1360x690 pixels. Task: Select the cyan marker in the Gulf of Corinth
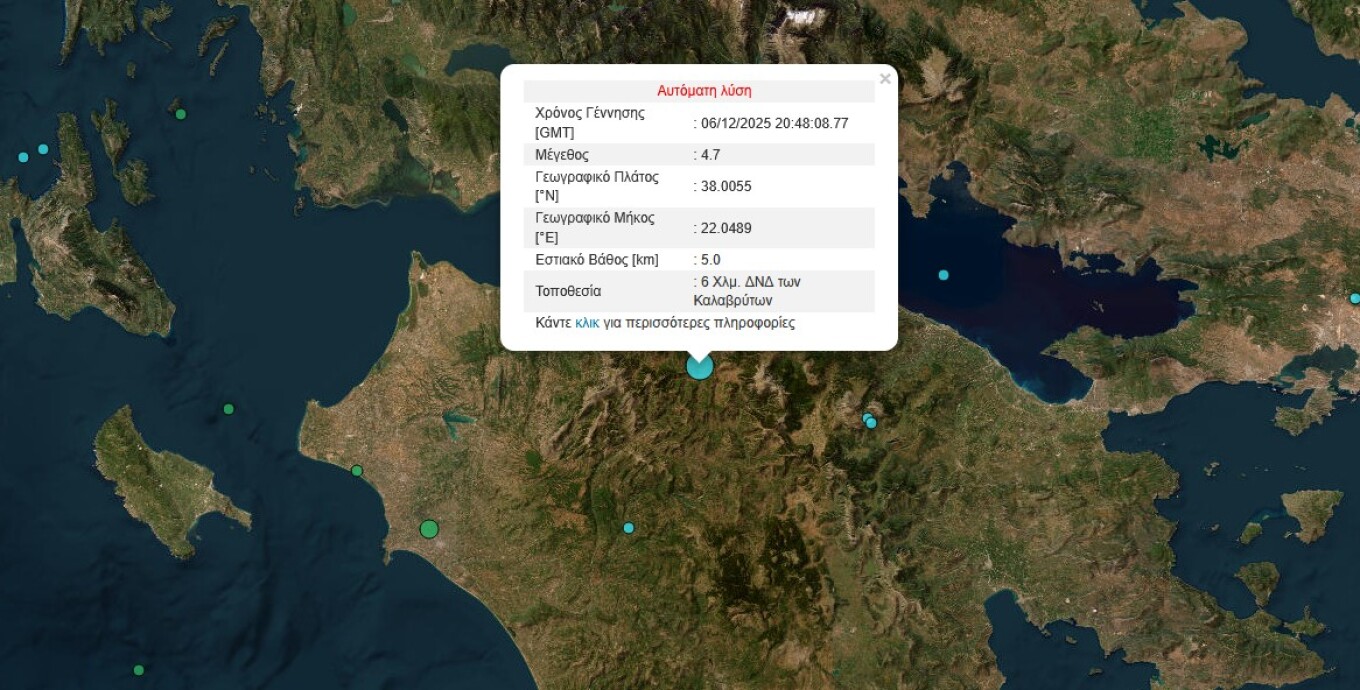(x=943, y=275)
